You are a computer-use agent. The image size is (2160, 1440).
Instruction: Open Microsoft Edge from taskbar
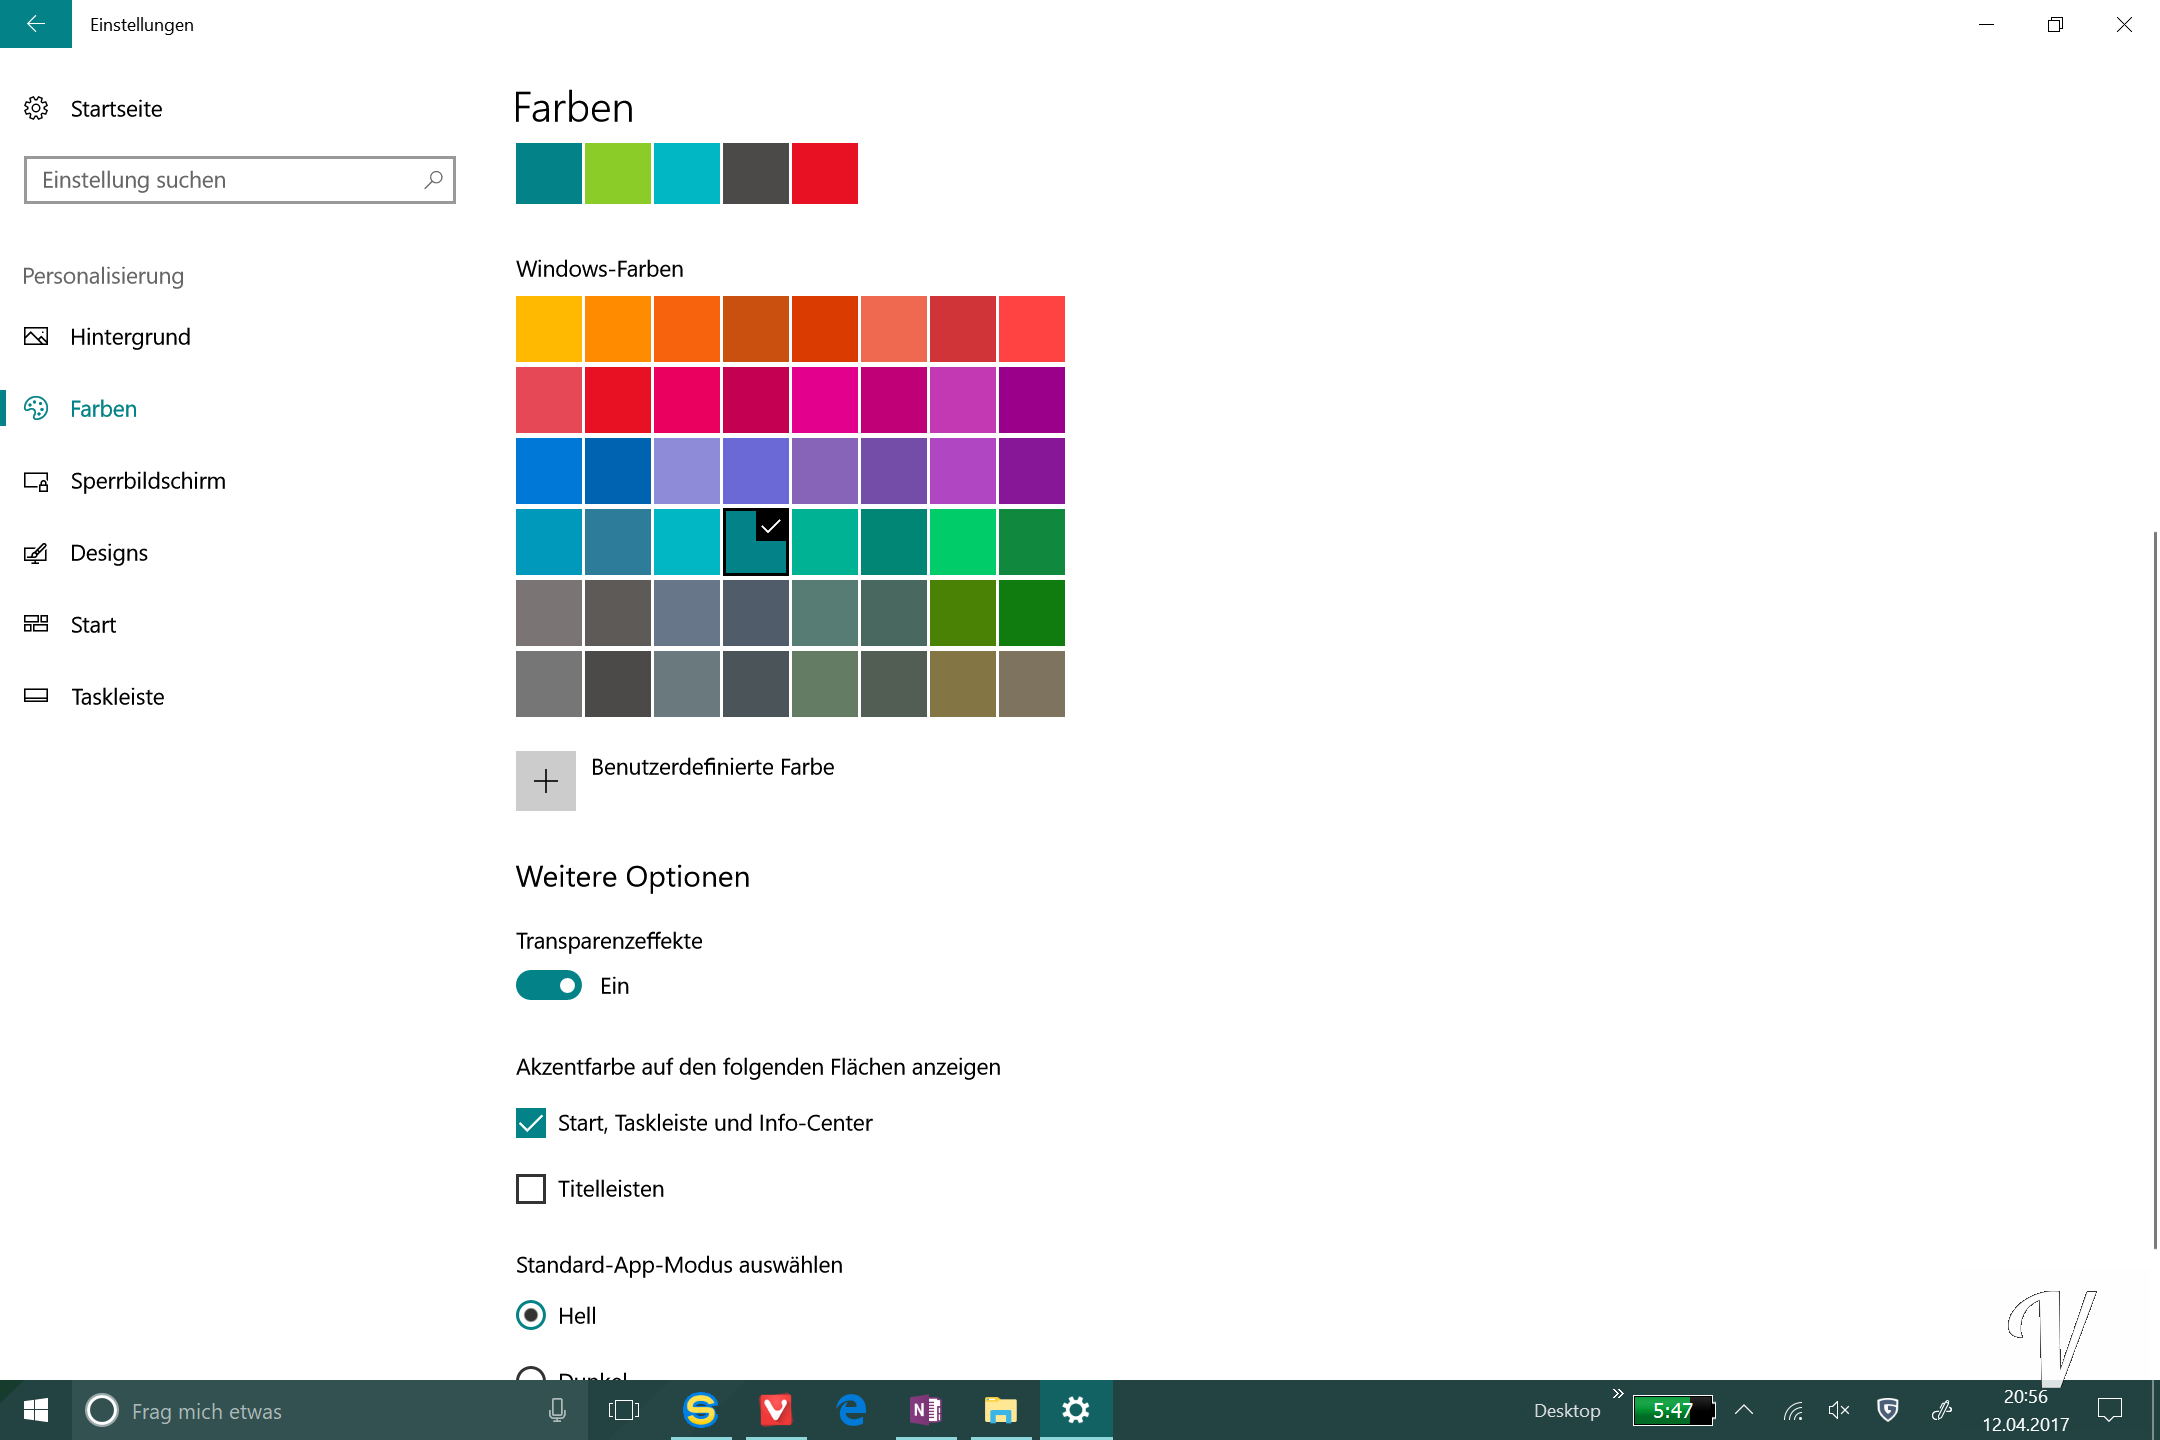click(x=851, y=1410)
